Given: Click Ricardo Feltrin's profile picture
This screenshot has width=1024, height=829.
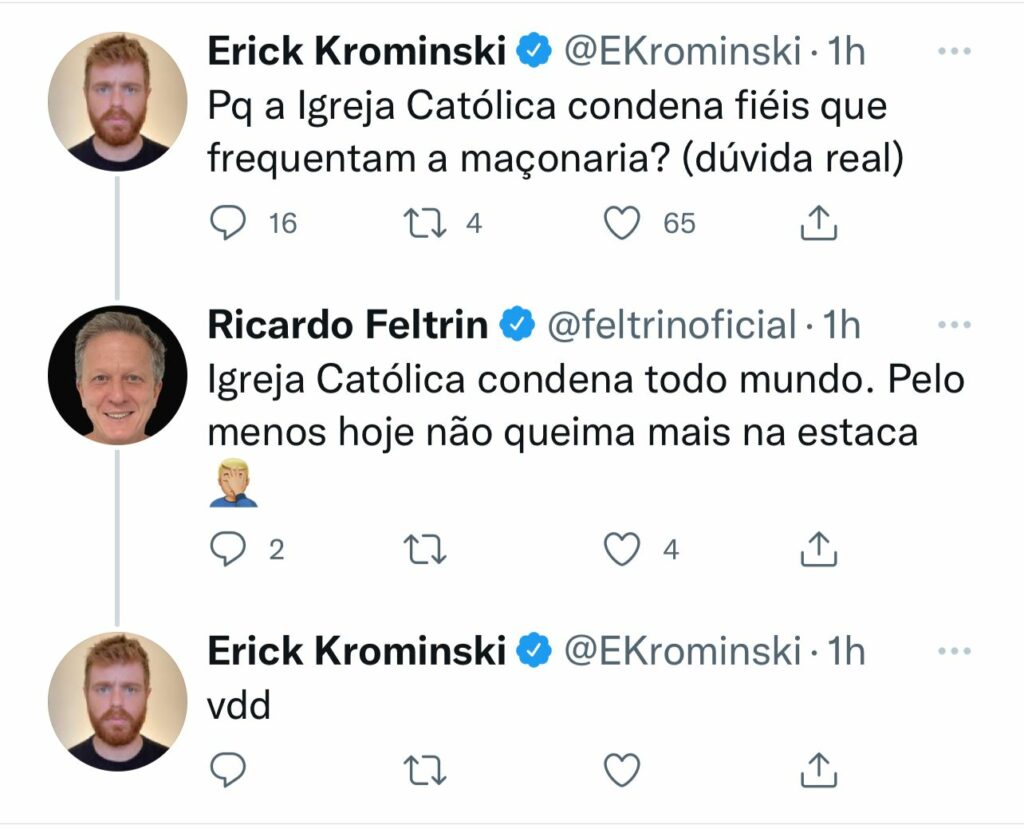Looking at the screenshot, I should 118,375.
